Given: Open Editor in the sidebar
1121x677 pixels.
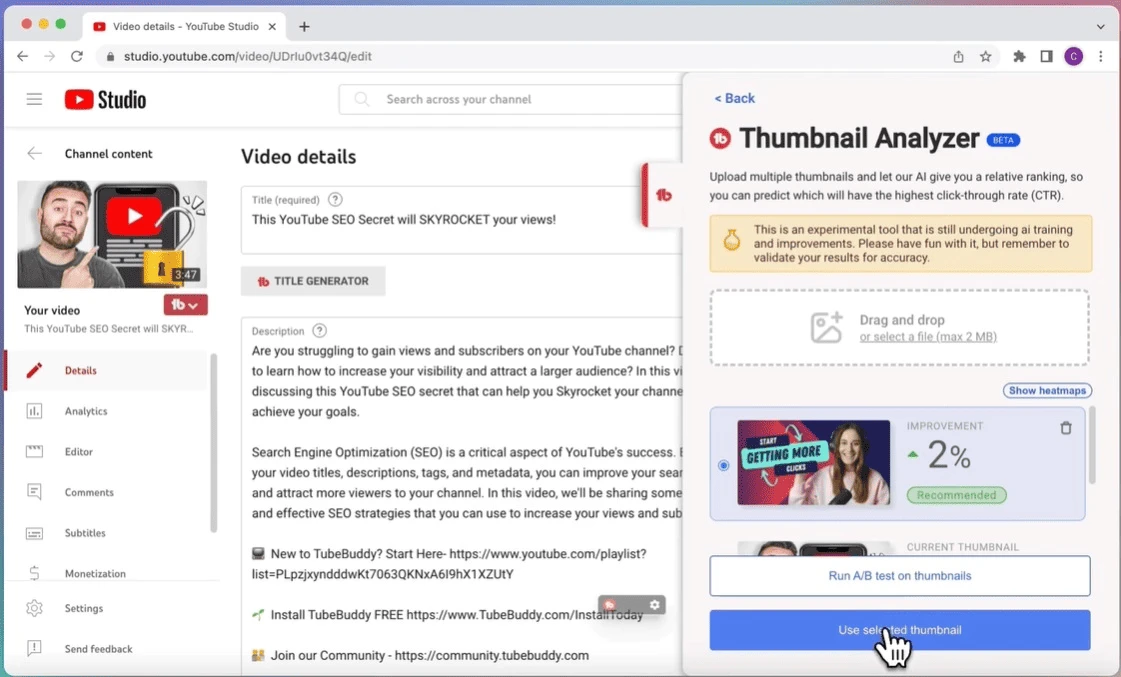Looking at the screenshot, I should click(79, 452).
